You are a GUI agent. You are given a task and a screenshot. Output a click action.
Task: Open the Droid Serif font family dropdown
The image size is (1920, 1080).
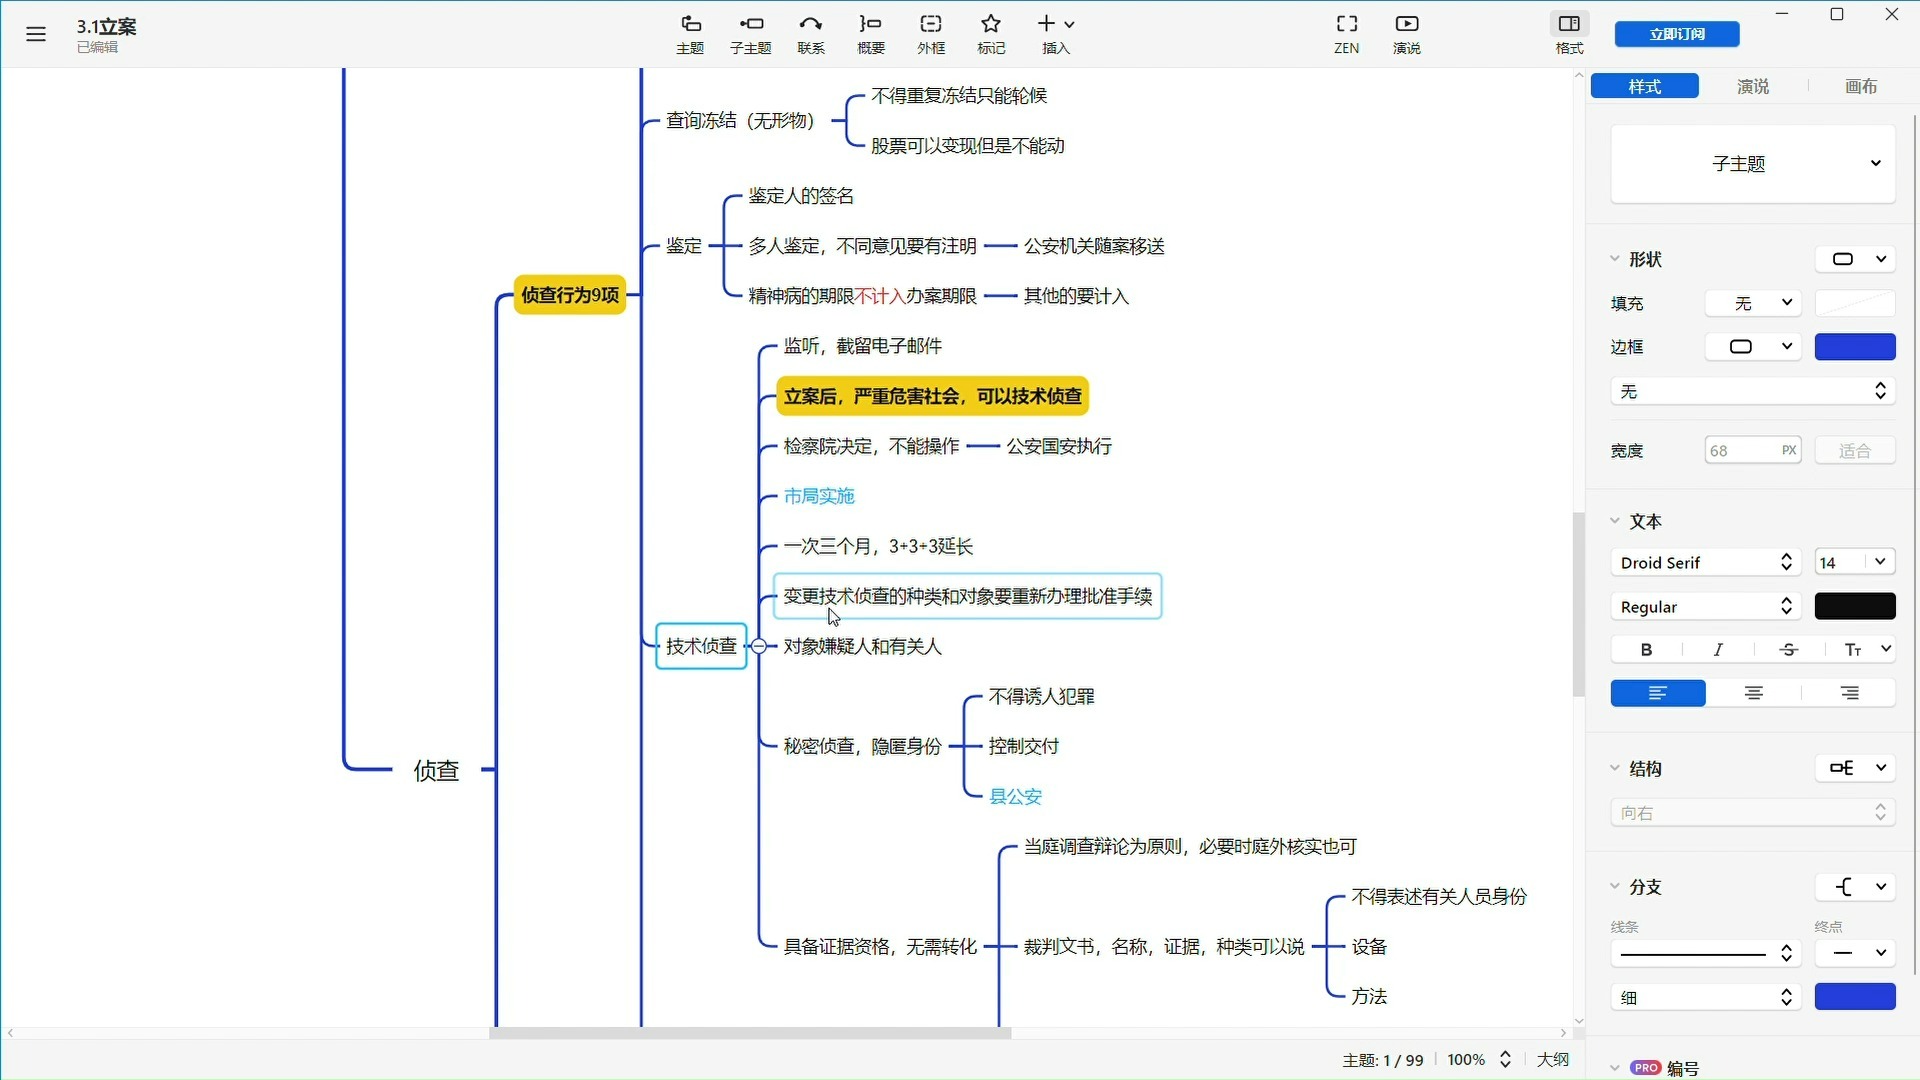pos(1705,562)
